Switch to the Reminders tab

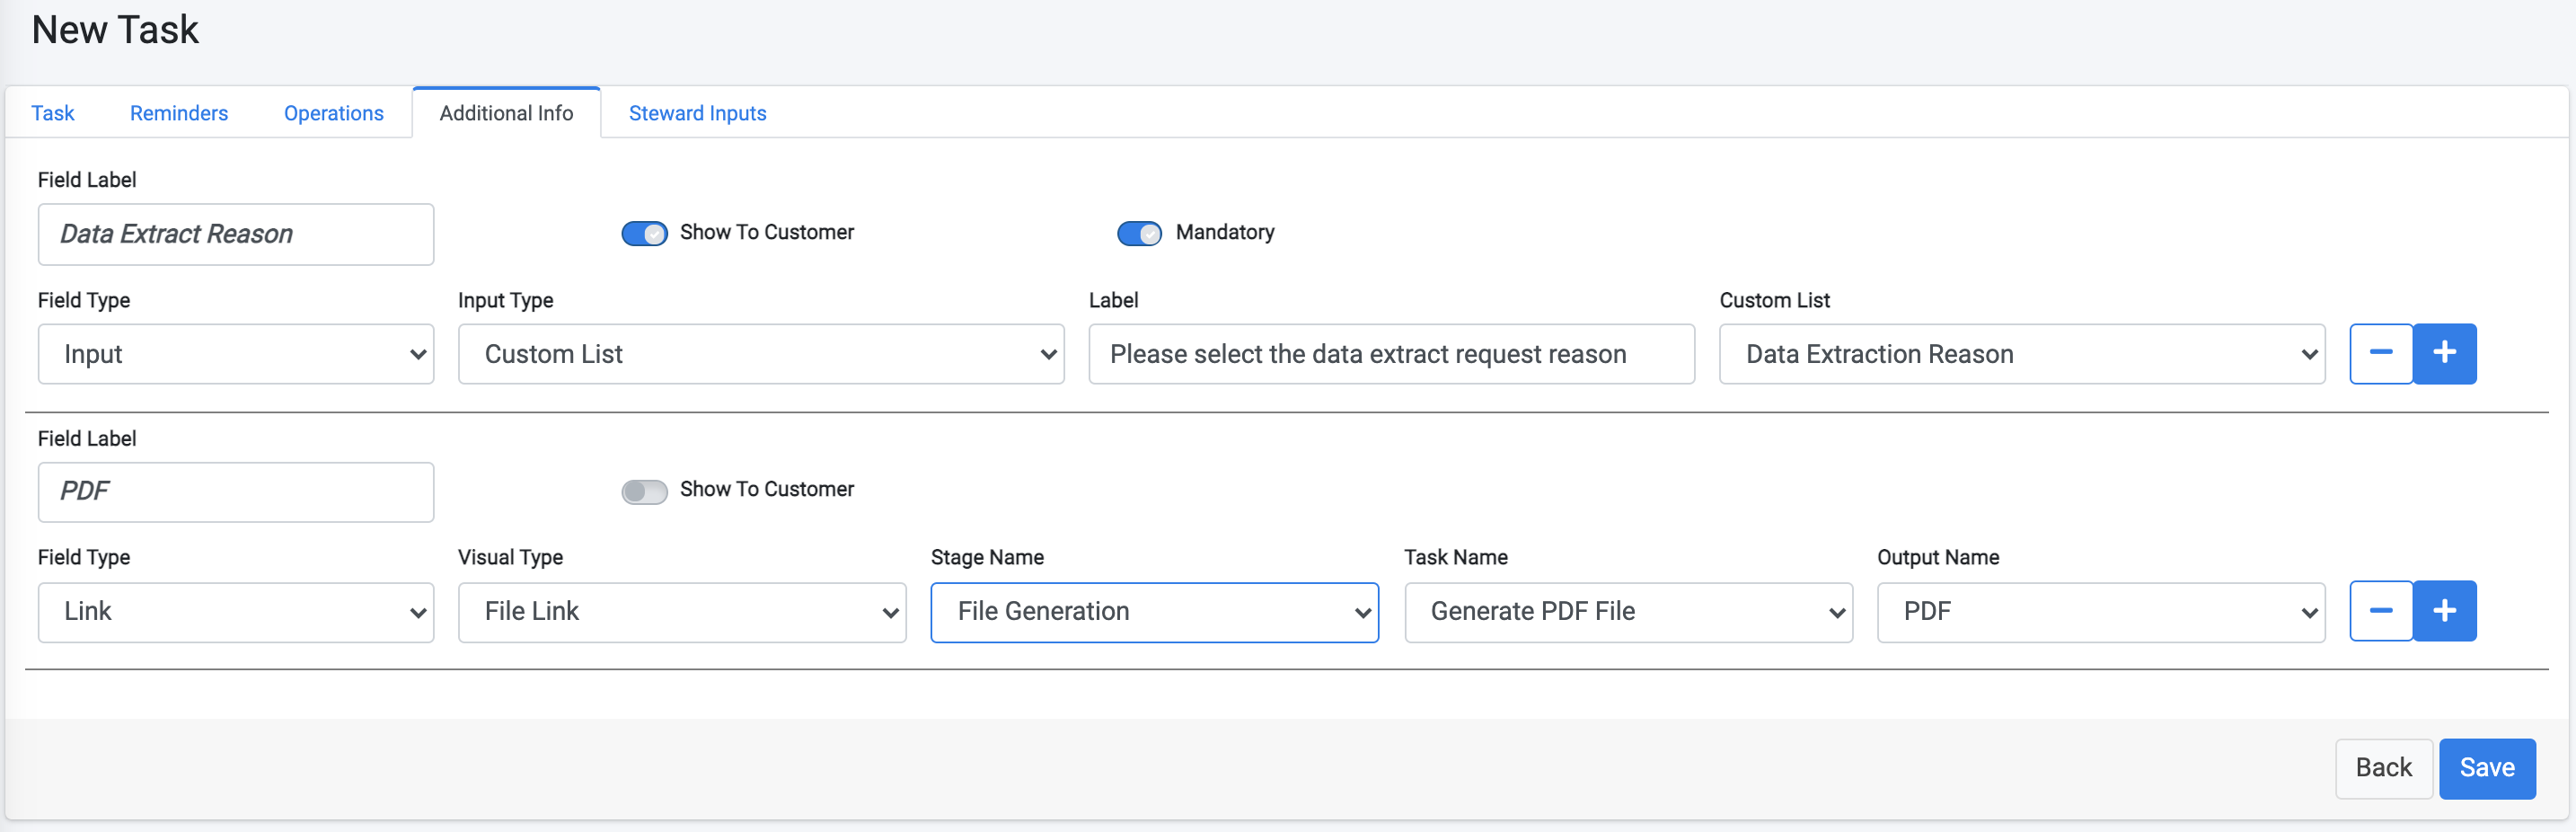(x=178, y=112)
